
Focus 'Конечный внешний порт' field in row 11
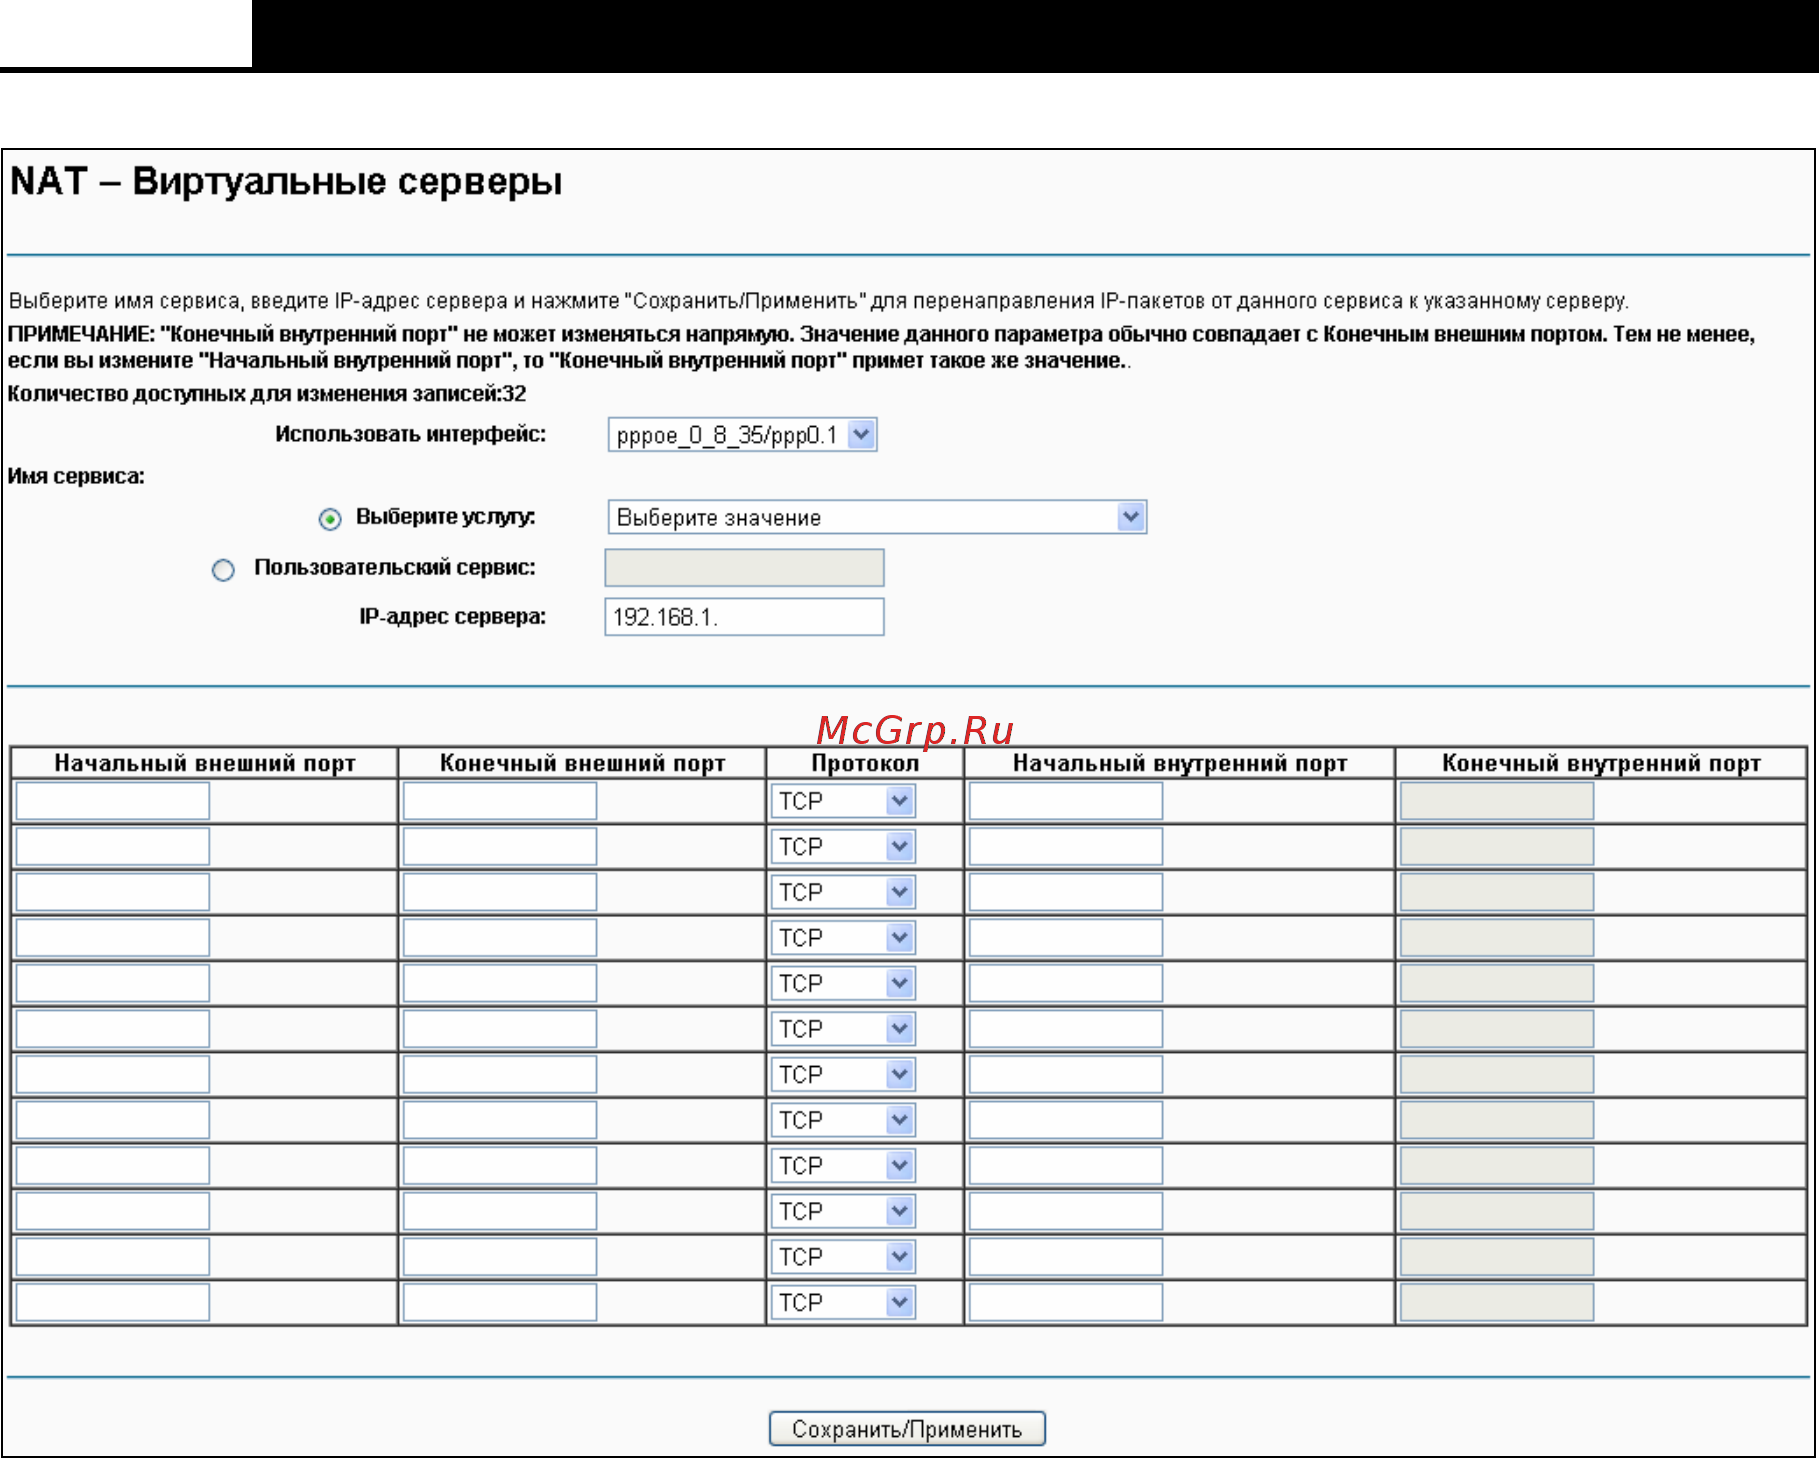(x=500, y=1257)
